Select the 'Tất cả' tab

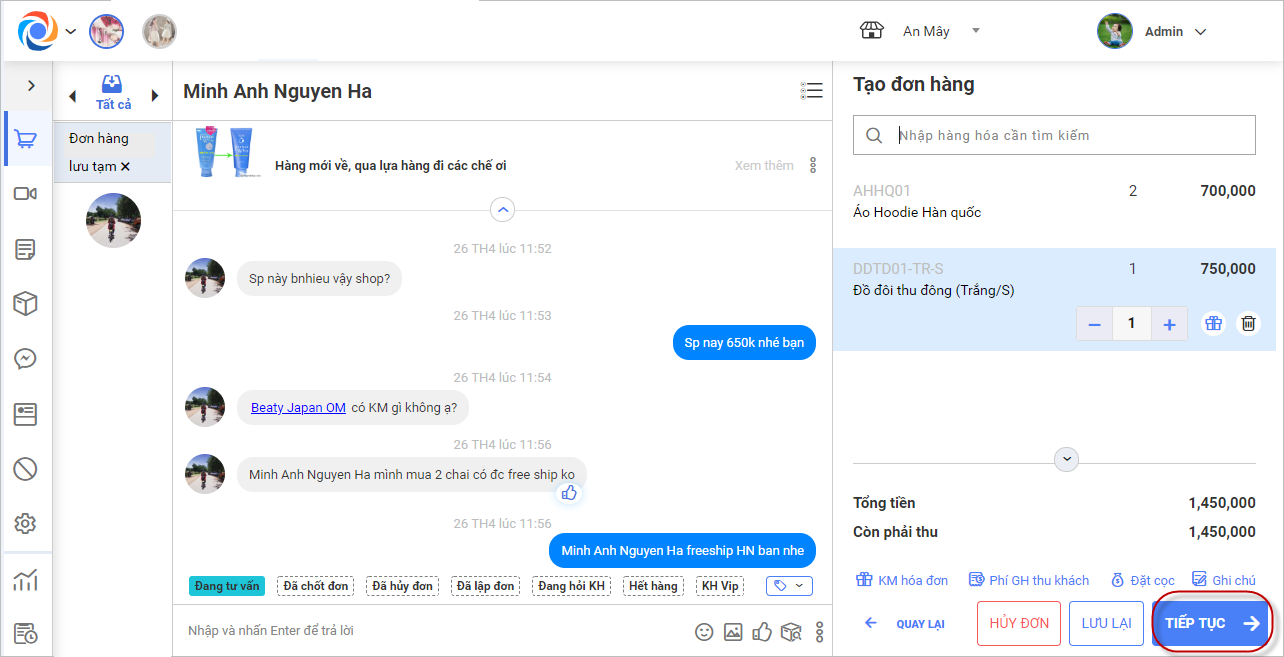(x=113, y=94)
